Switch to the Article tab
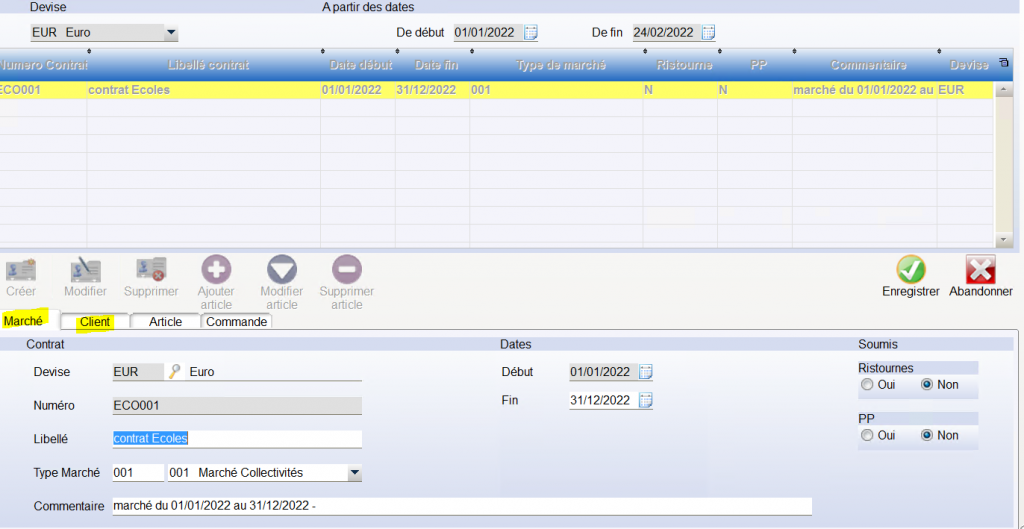The height and width of the screenshot is (529, 1024). (165, 322)
